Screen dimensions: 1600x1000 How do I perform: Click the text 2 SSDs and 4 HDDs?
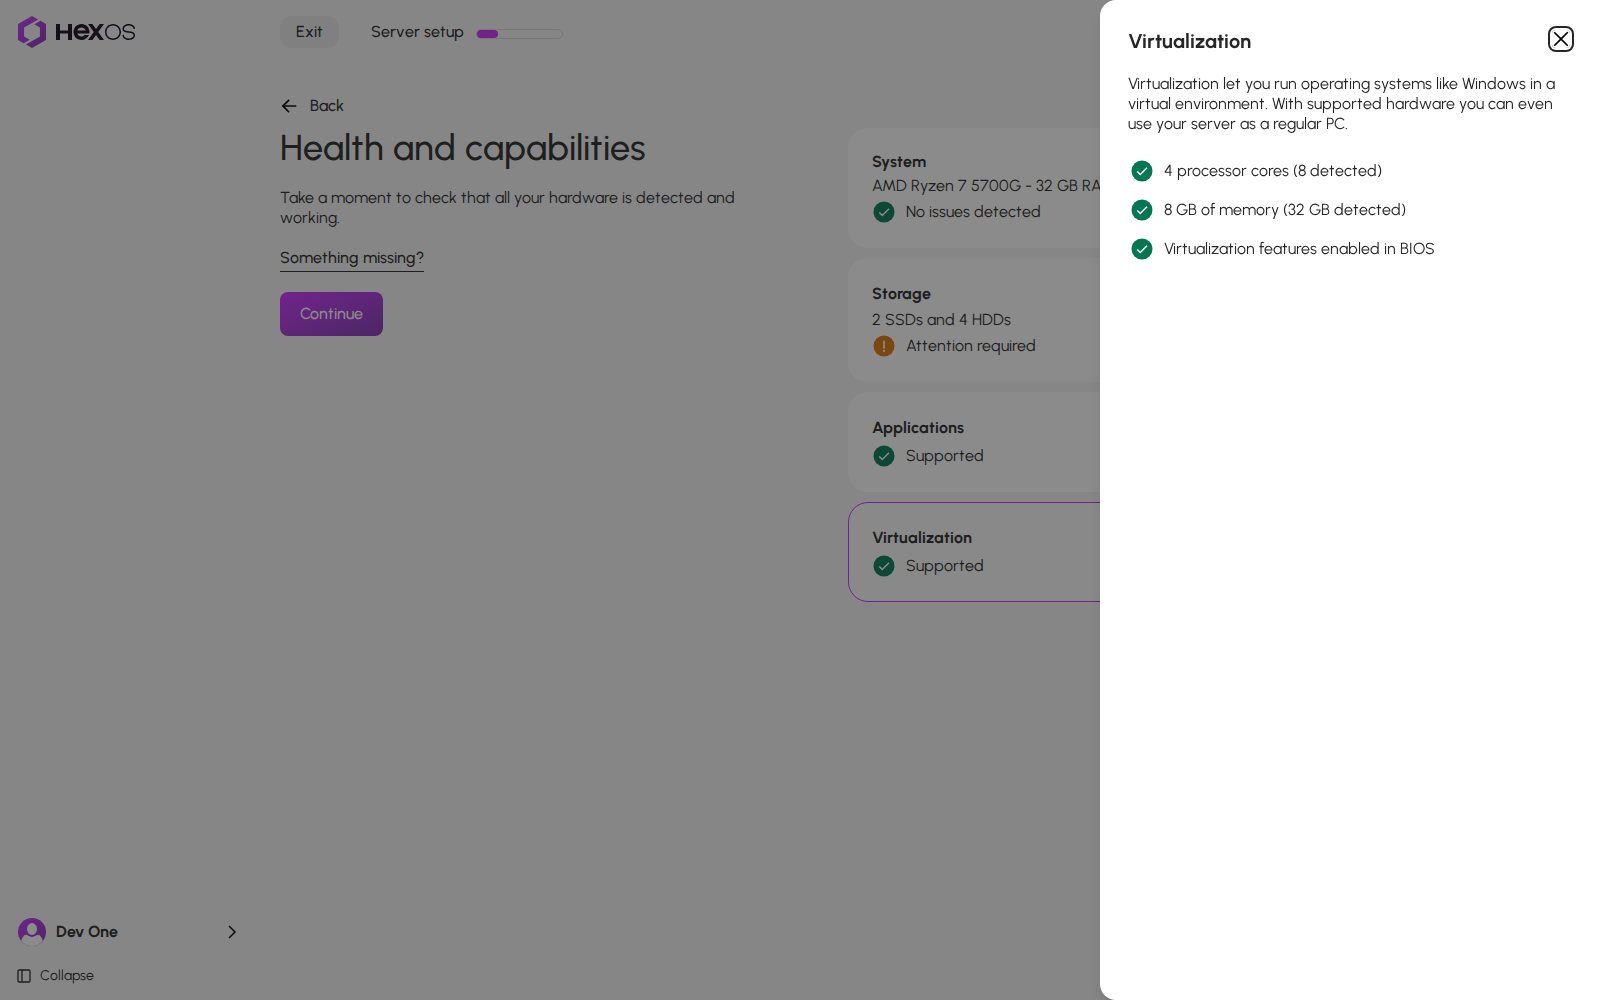[941, 320]
